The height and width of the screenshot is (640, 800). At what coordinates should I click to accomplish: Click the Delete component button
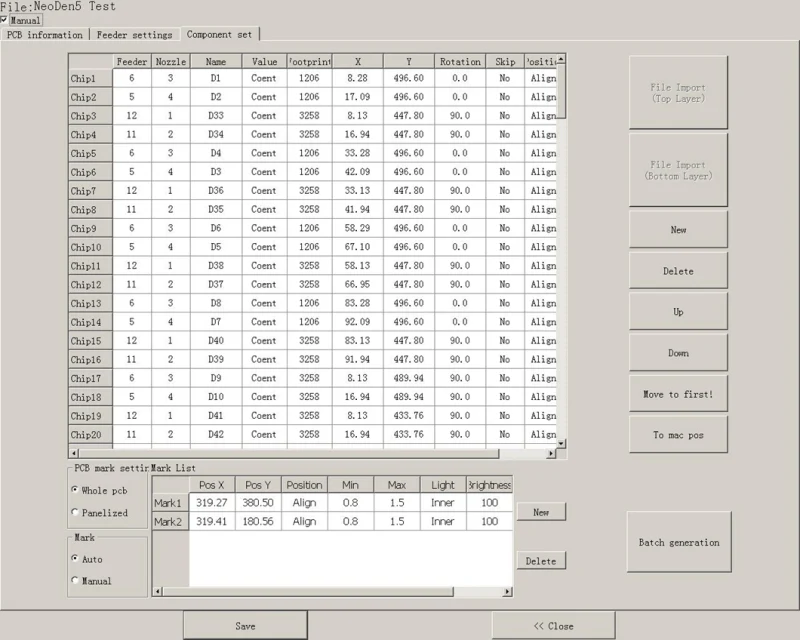tap(678, 271)
